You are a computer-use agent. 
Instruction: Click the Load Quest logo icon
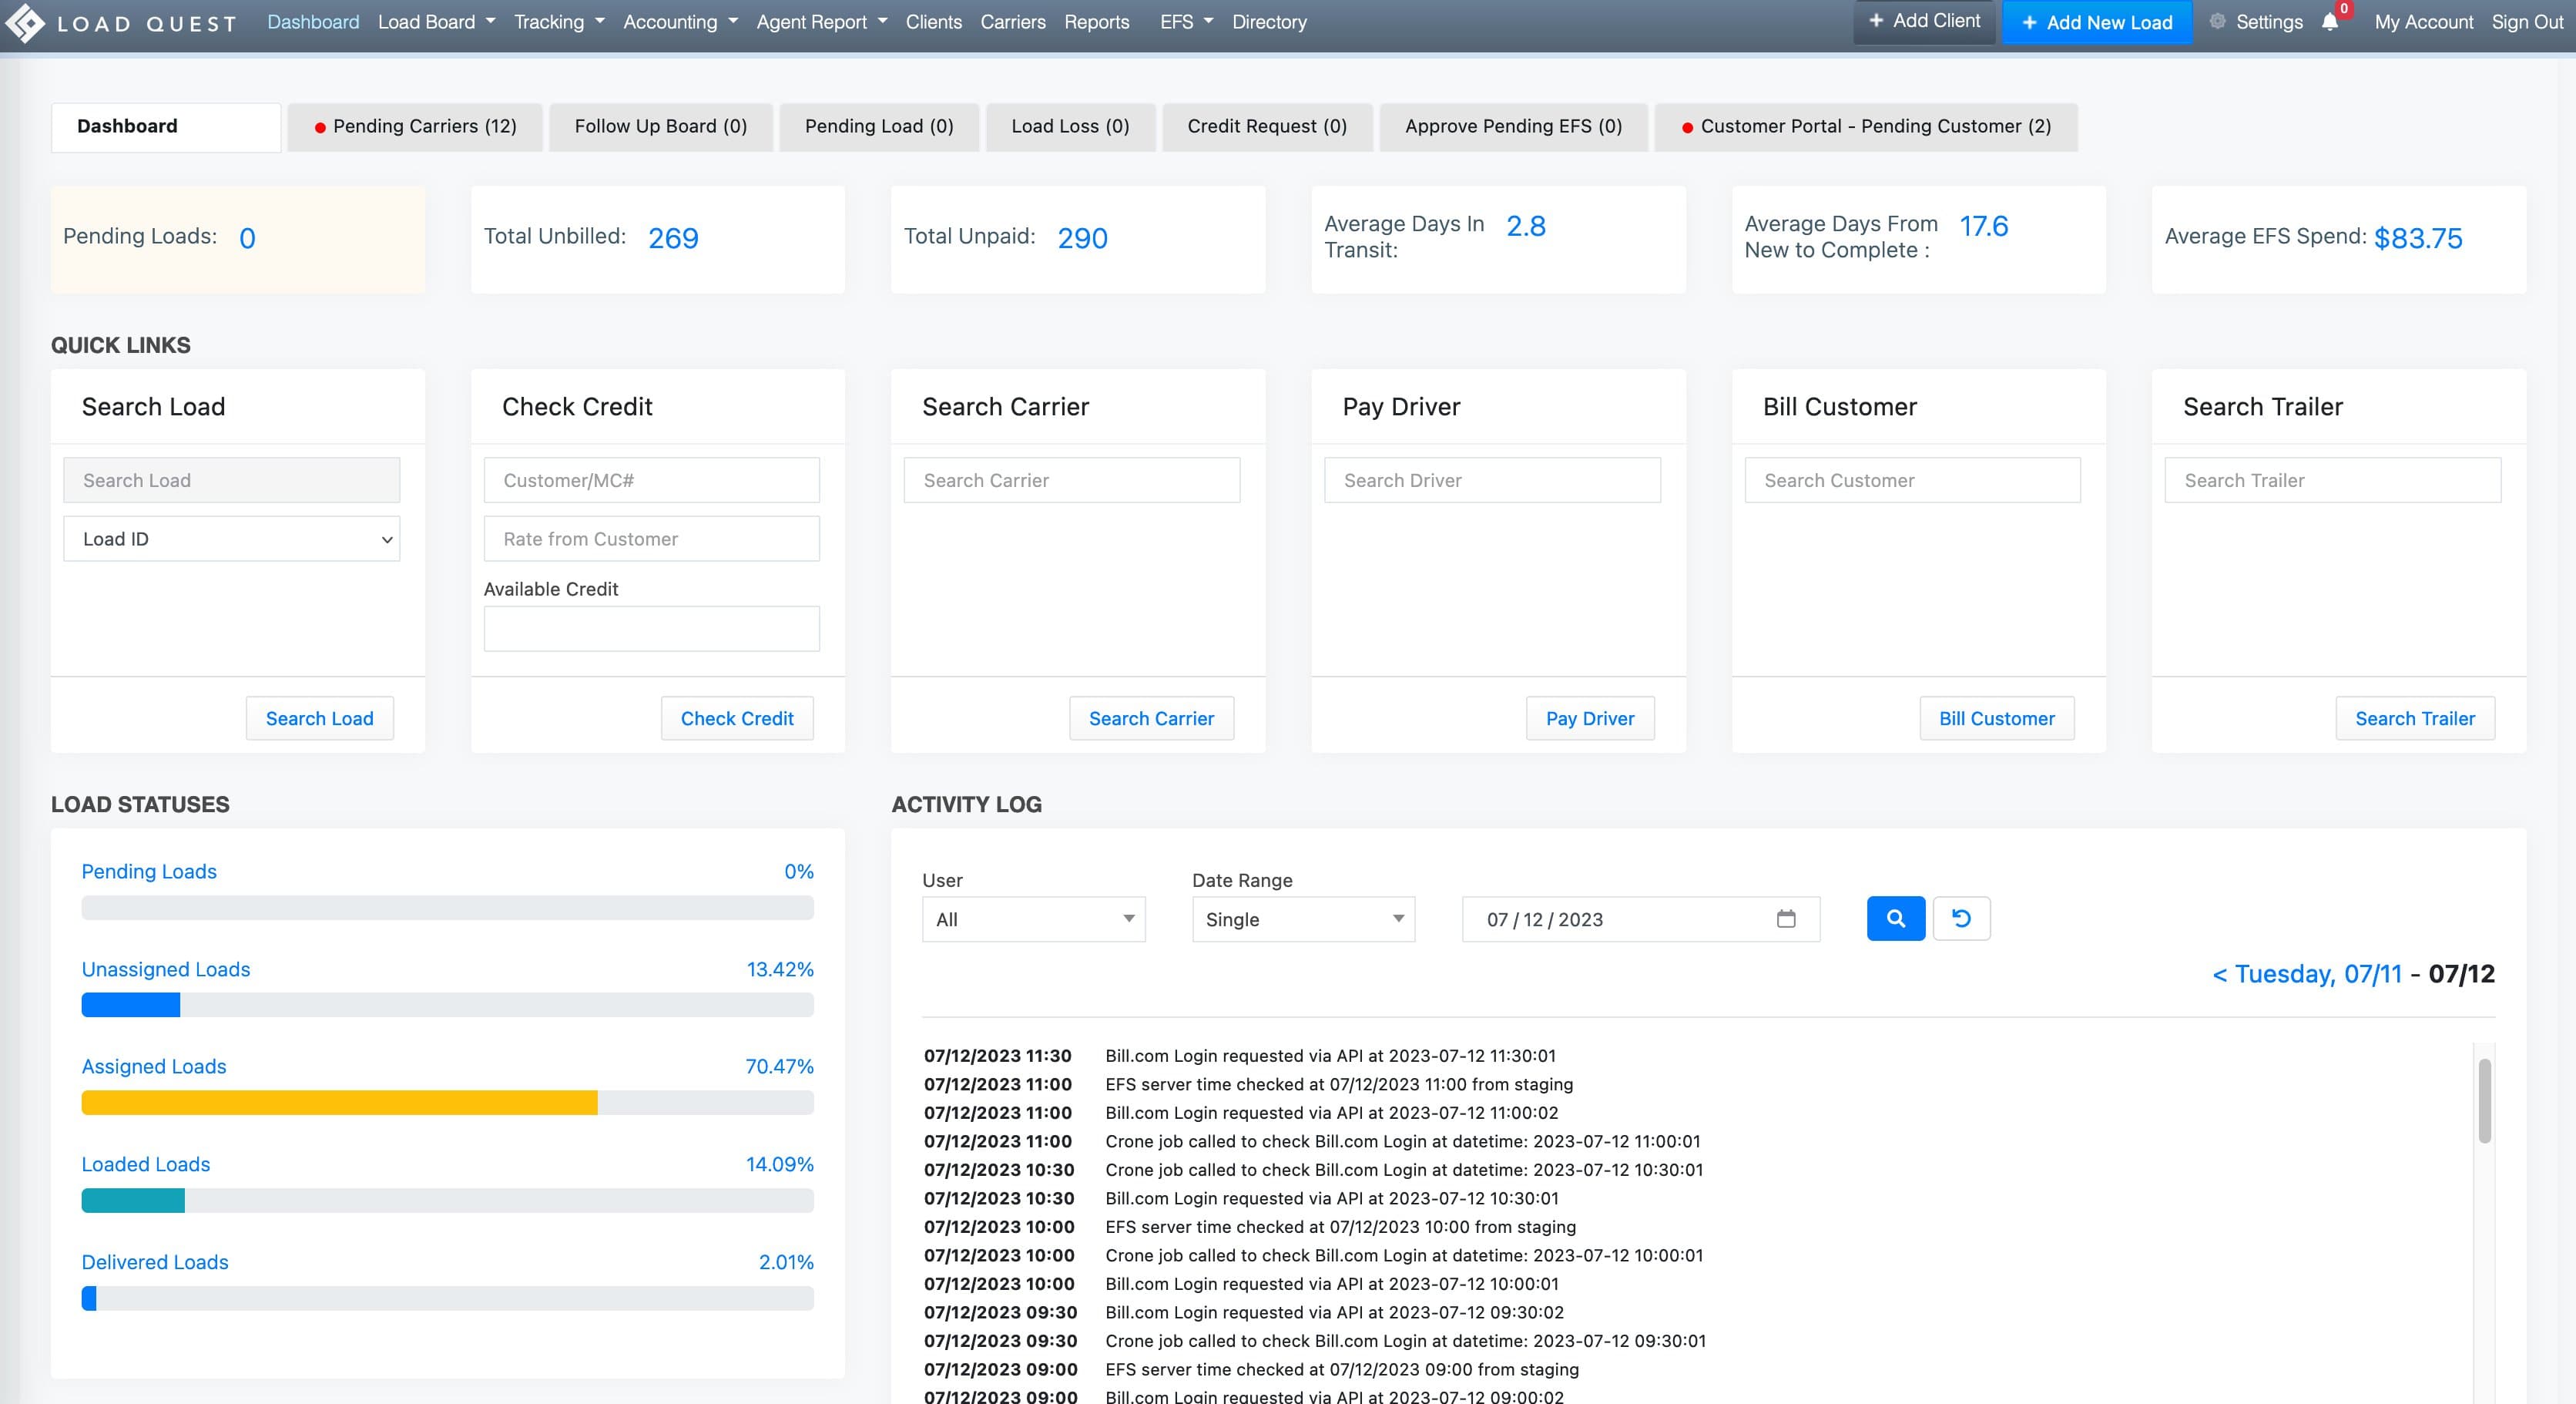click(25, 23)
